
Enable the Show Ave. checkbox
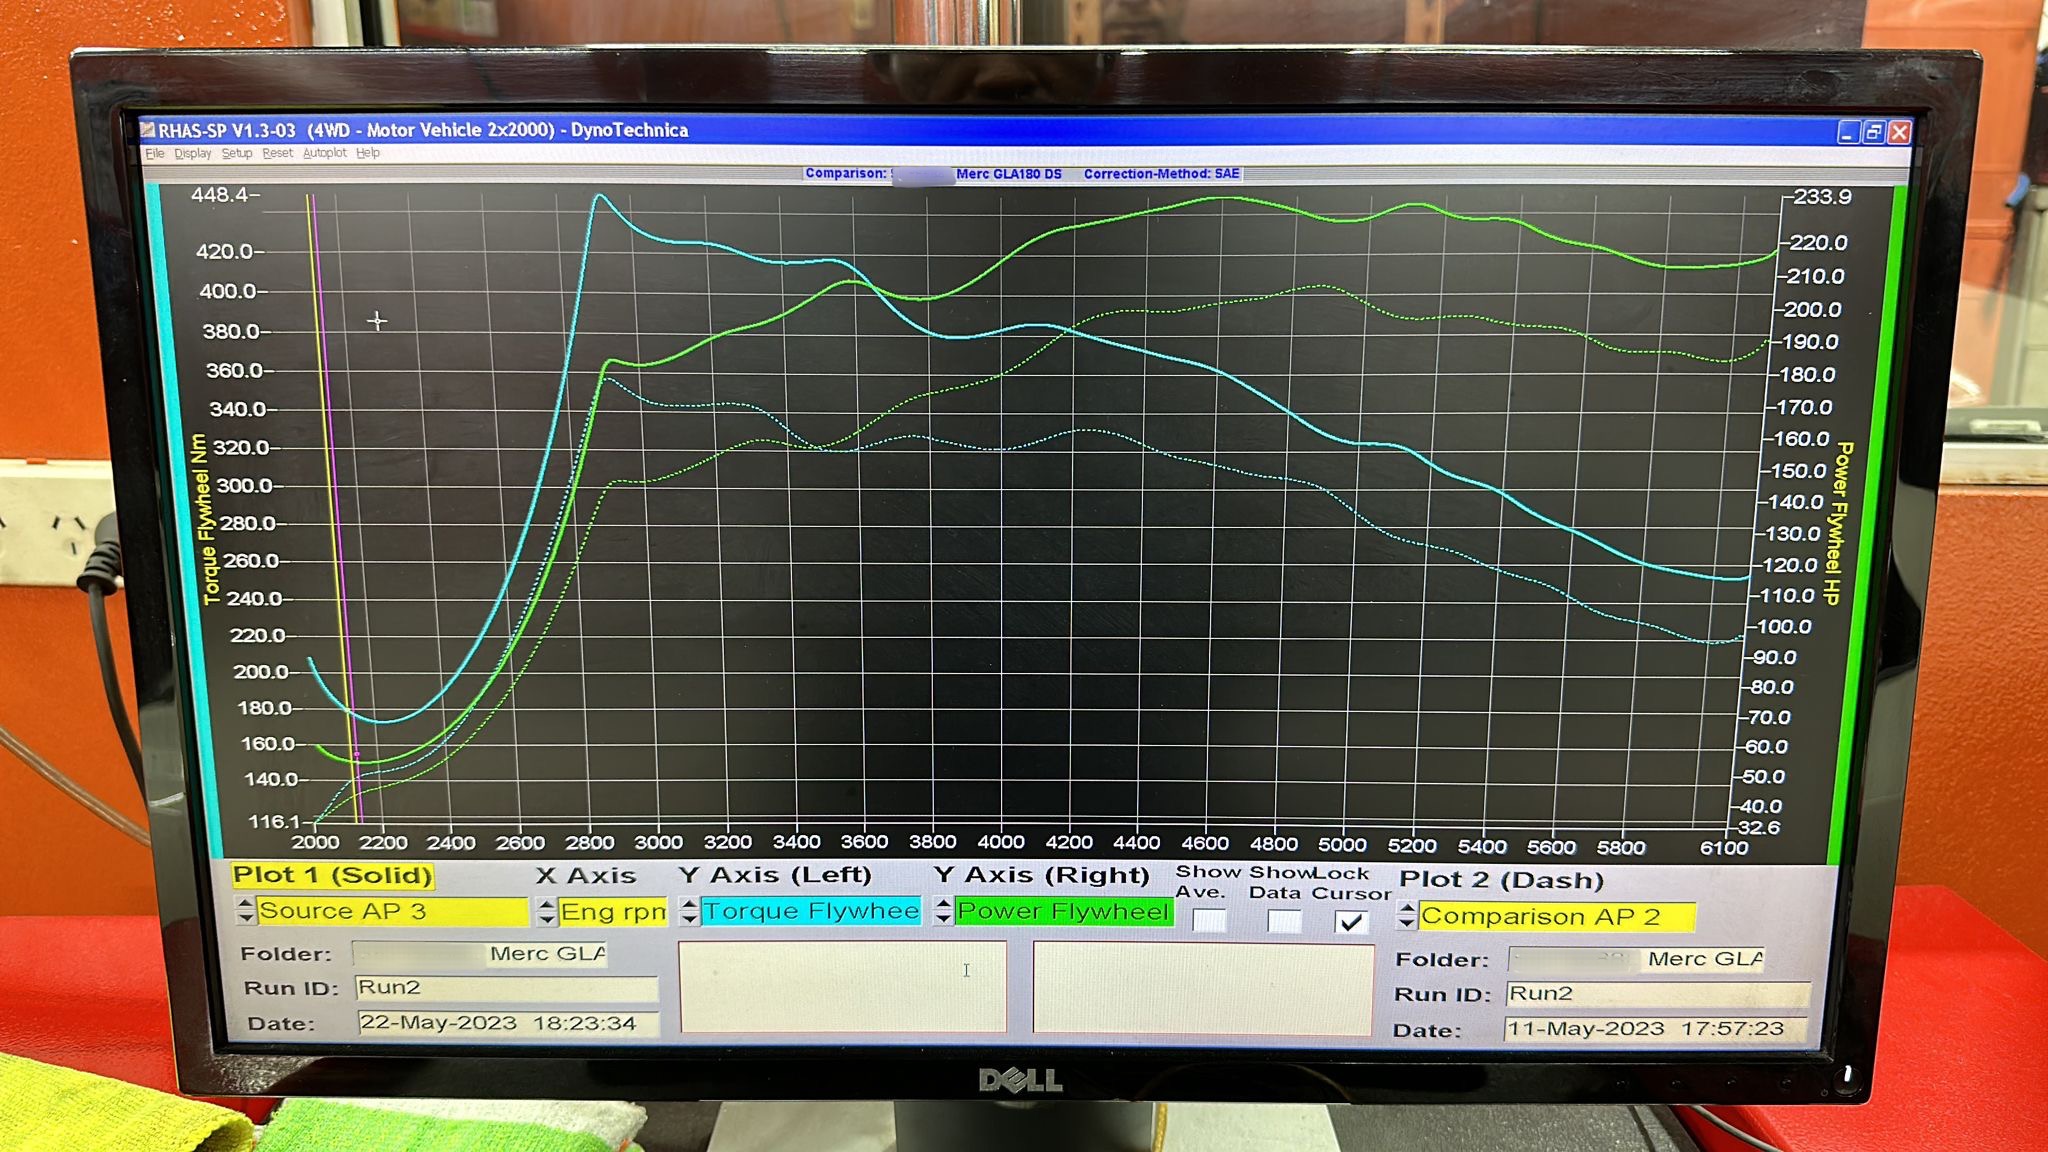[x=1209, y=920]
